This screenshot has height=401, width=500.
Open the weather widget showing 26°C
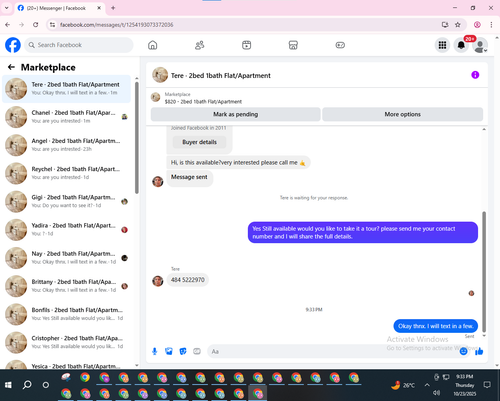click(403, 385)
